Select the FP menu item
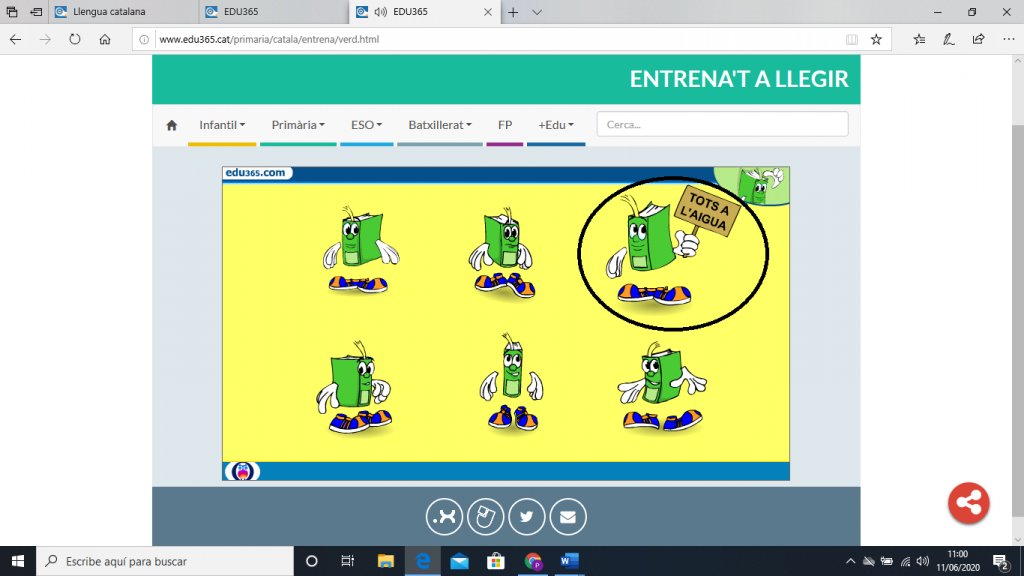 505,125
